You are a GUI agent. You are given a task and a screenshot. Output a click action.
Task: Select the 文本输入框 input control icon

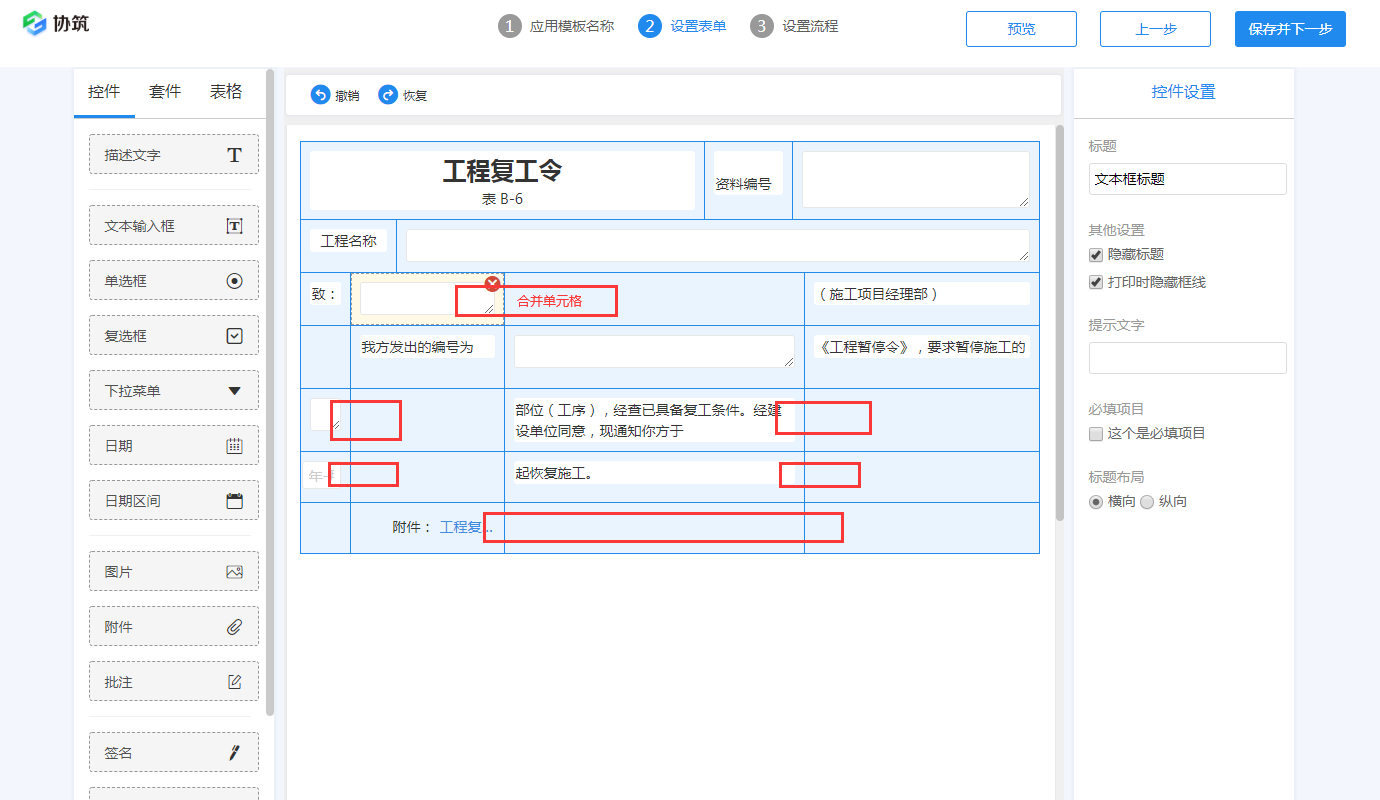234,225
